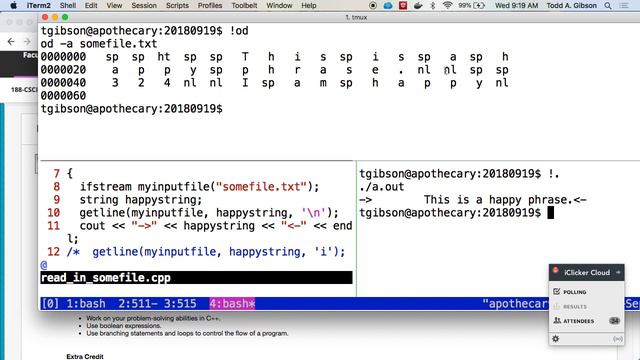The width and height of the screenshot is (640, 360).
Task: Click the 0000040 offset in od output
Action: (63, 83)
